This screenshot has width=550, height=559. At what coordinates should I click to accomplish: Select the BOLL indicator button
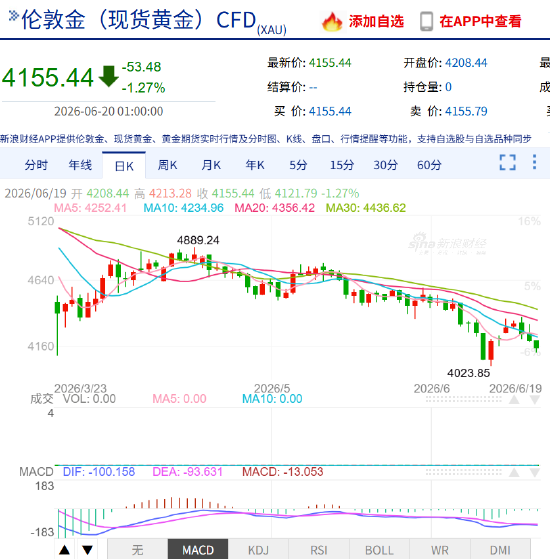coord(379,550)
